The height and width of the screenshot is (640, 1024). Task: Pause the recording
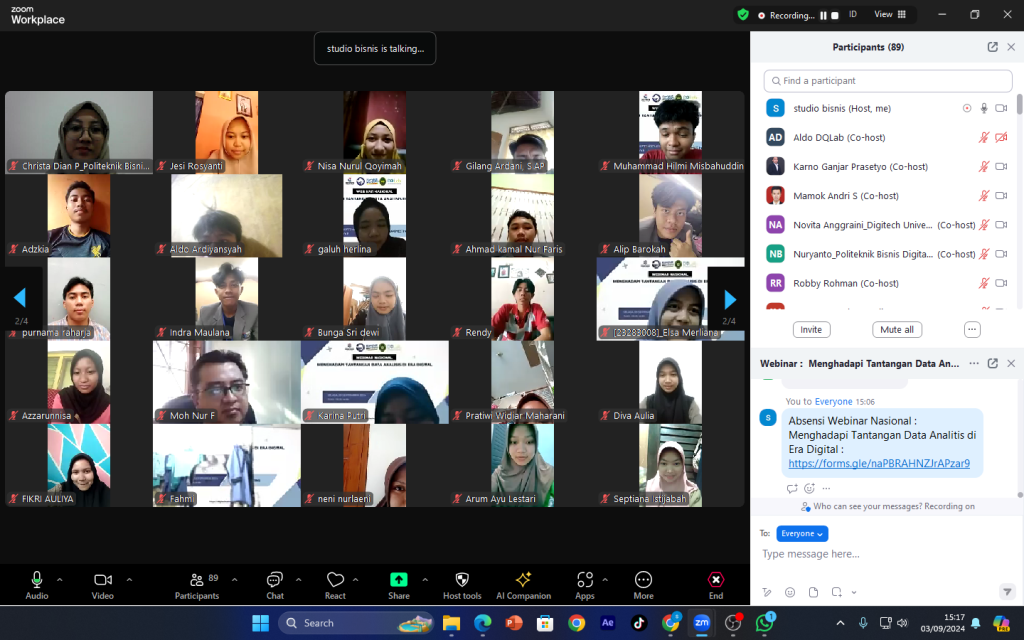(x=824, y=15)
